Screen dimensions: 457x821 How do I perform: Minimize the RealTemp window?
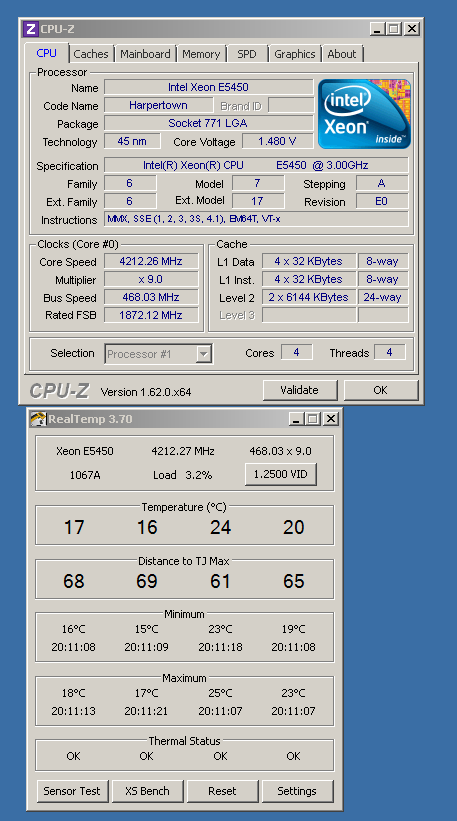click(296, 419)
